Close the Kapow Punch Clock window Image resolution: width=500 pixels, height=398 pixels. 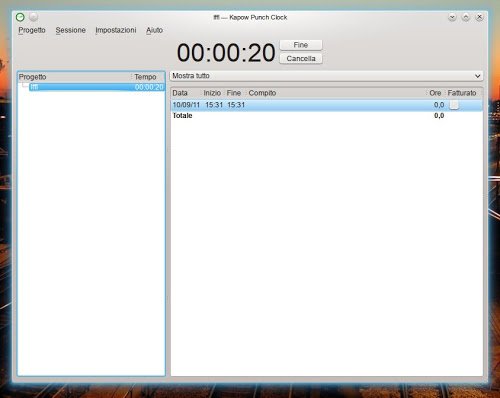pos(479,17)
